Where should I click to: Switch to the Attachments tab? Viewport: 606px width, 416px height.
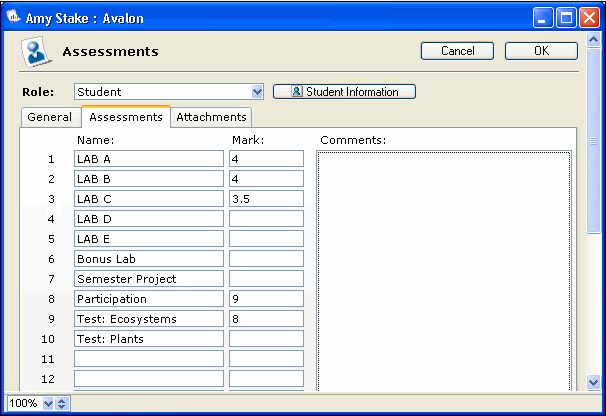(x=210, y=117)
